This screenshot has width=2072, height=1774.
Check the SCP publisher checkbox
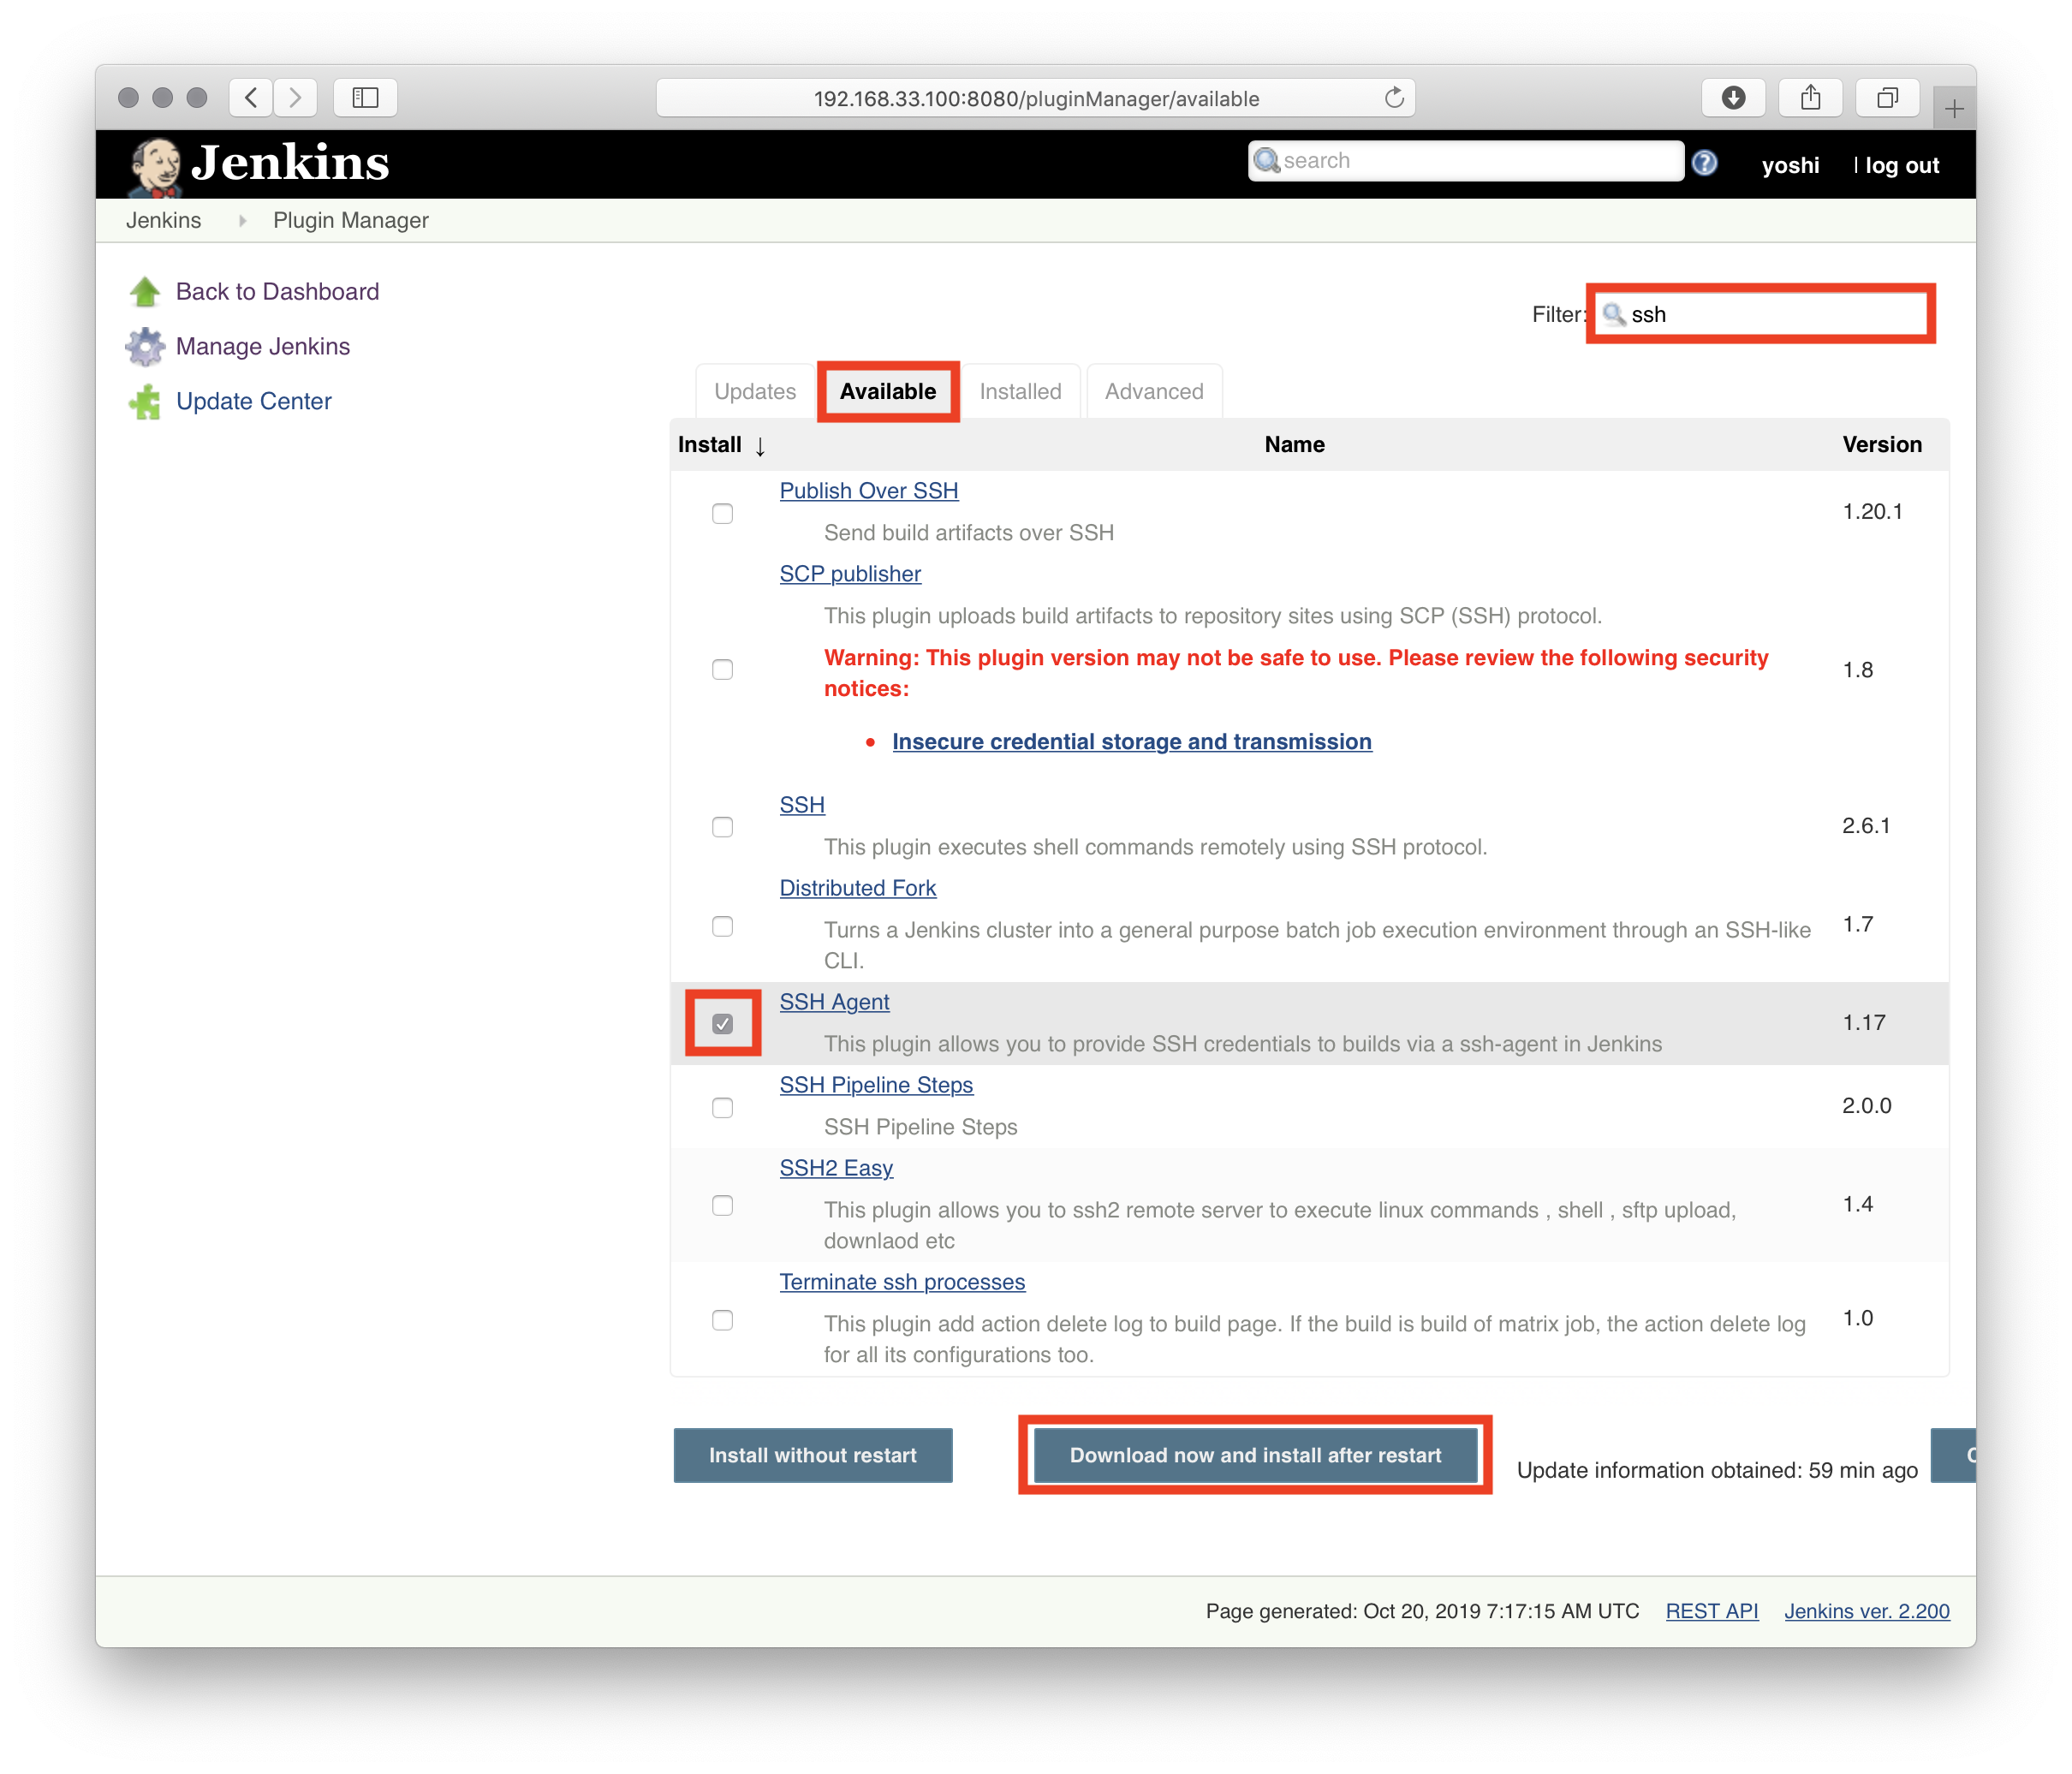pyautogui.click(x=722, y=670)
